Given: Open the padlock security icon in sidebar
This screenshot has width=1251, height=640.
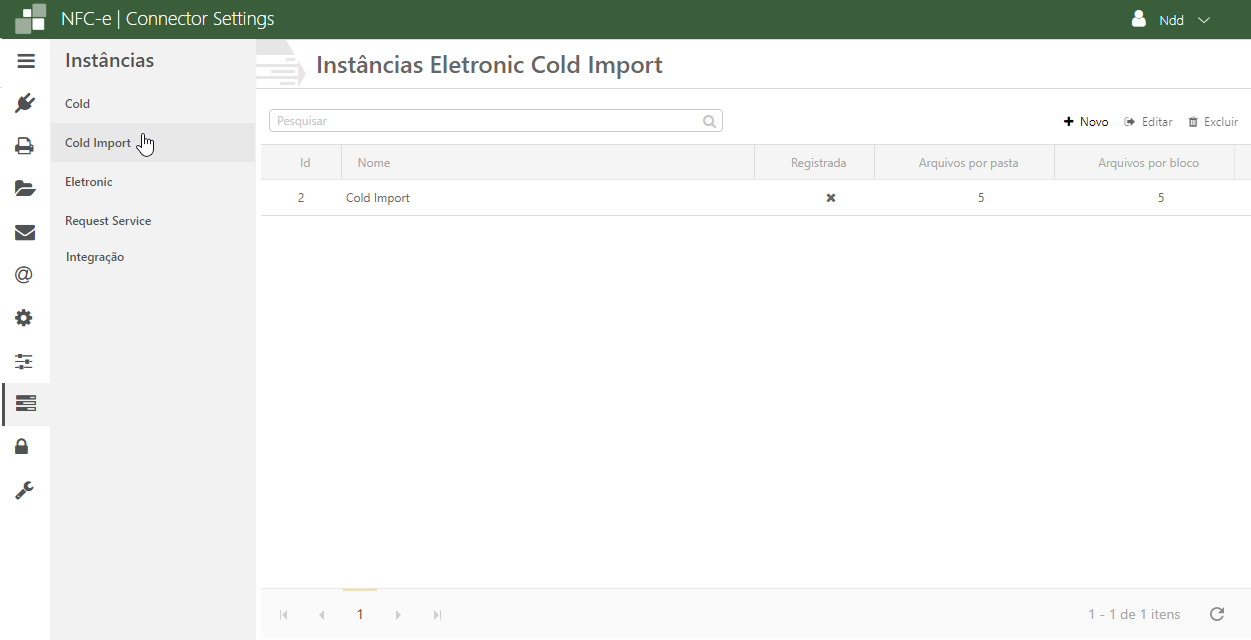Looking at the screenshot, I should click(22, 447).
